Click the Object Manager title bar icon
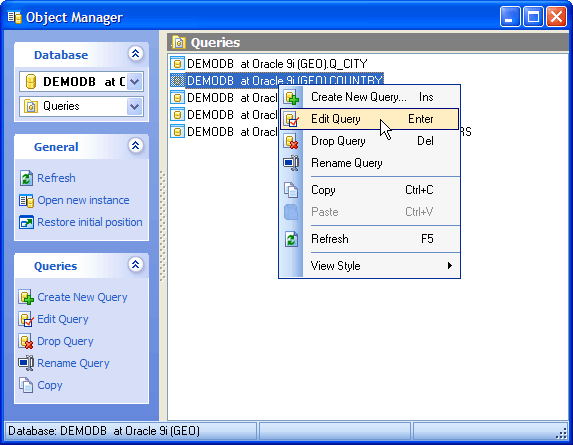 pos(15,17)
